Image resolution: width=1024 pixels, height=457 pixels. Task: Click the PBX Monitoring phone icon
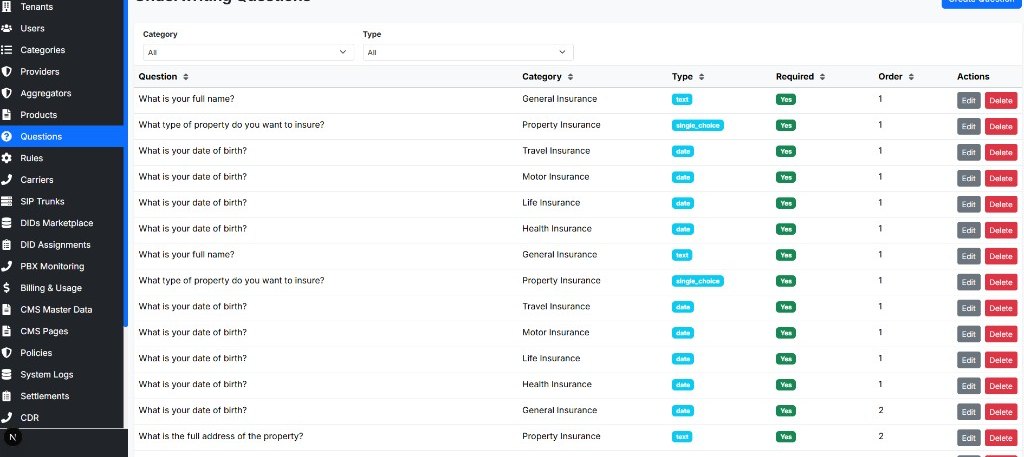click(x=7, y=266)
